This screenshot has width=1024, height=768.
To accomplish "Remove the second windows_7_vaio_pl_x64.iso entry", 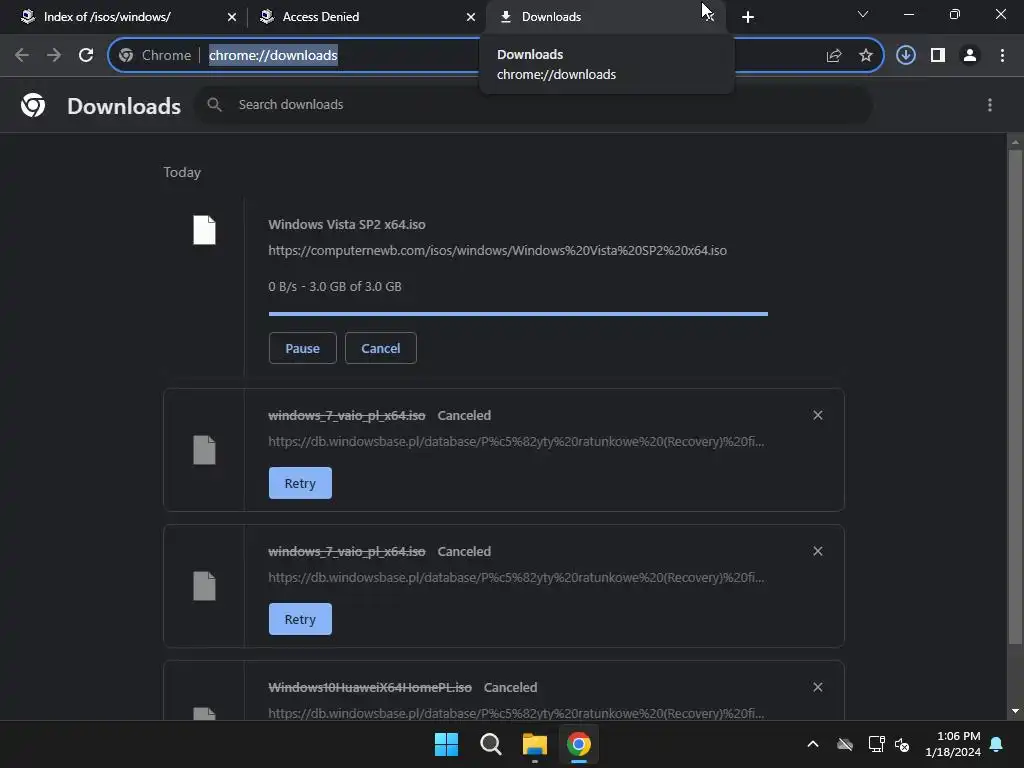I will [x=818, y=551].
